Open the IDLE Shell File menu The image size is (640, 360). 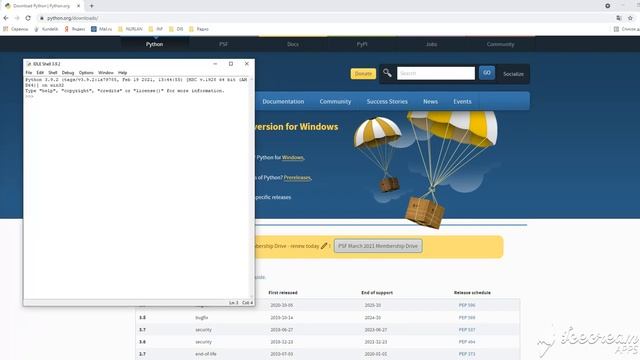coord(29,73)
